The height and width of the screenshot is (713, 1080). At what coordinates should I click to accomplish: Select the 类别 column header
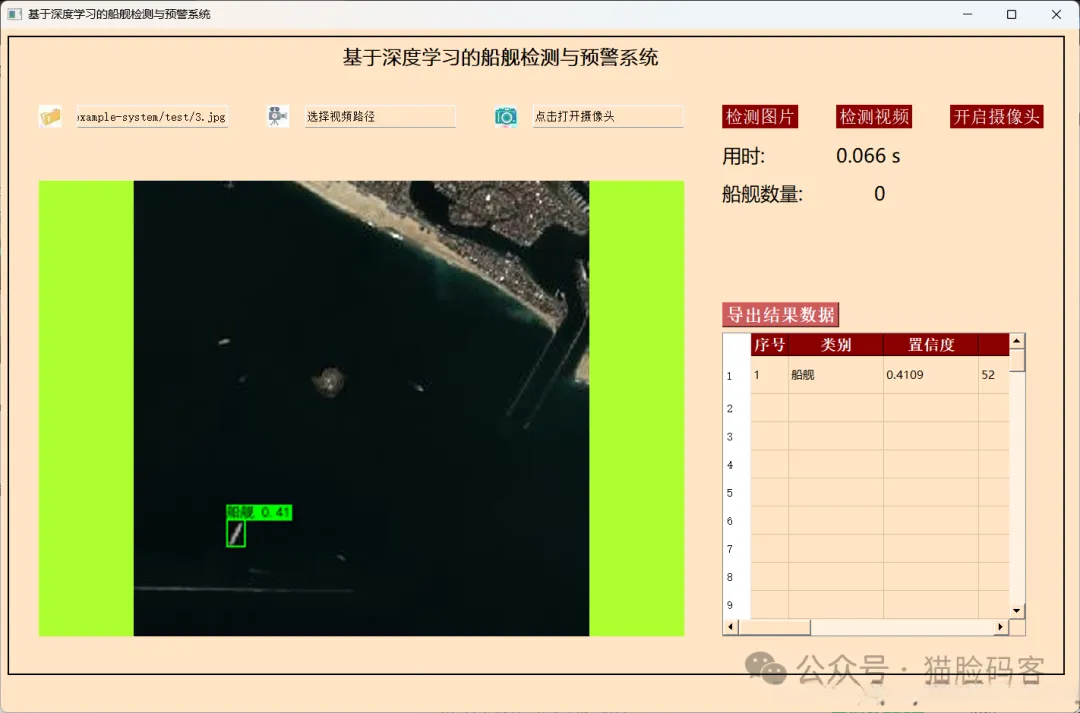tap(836, 345)
